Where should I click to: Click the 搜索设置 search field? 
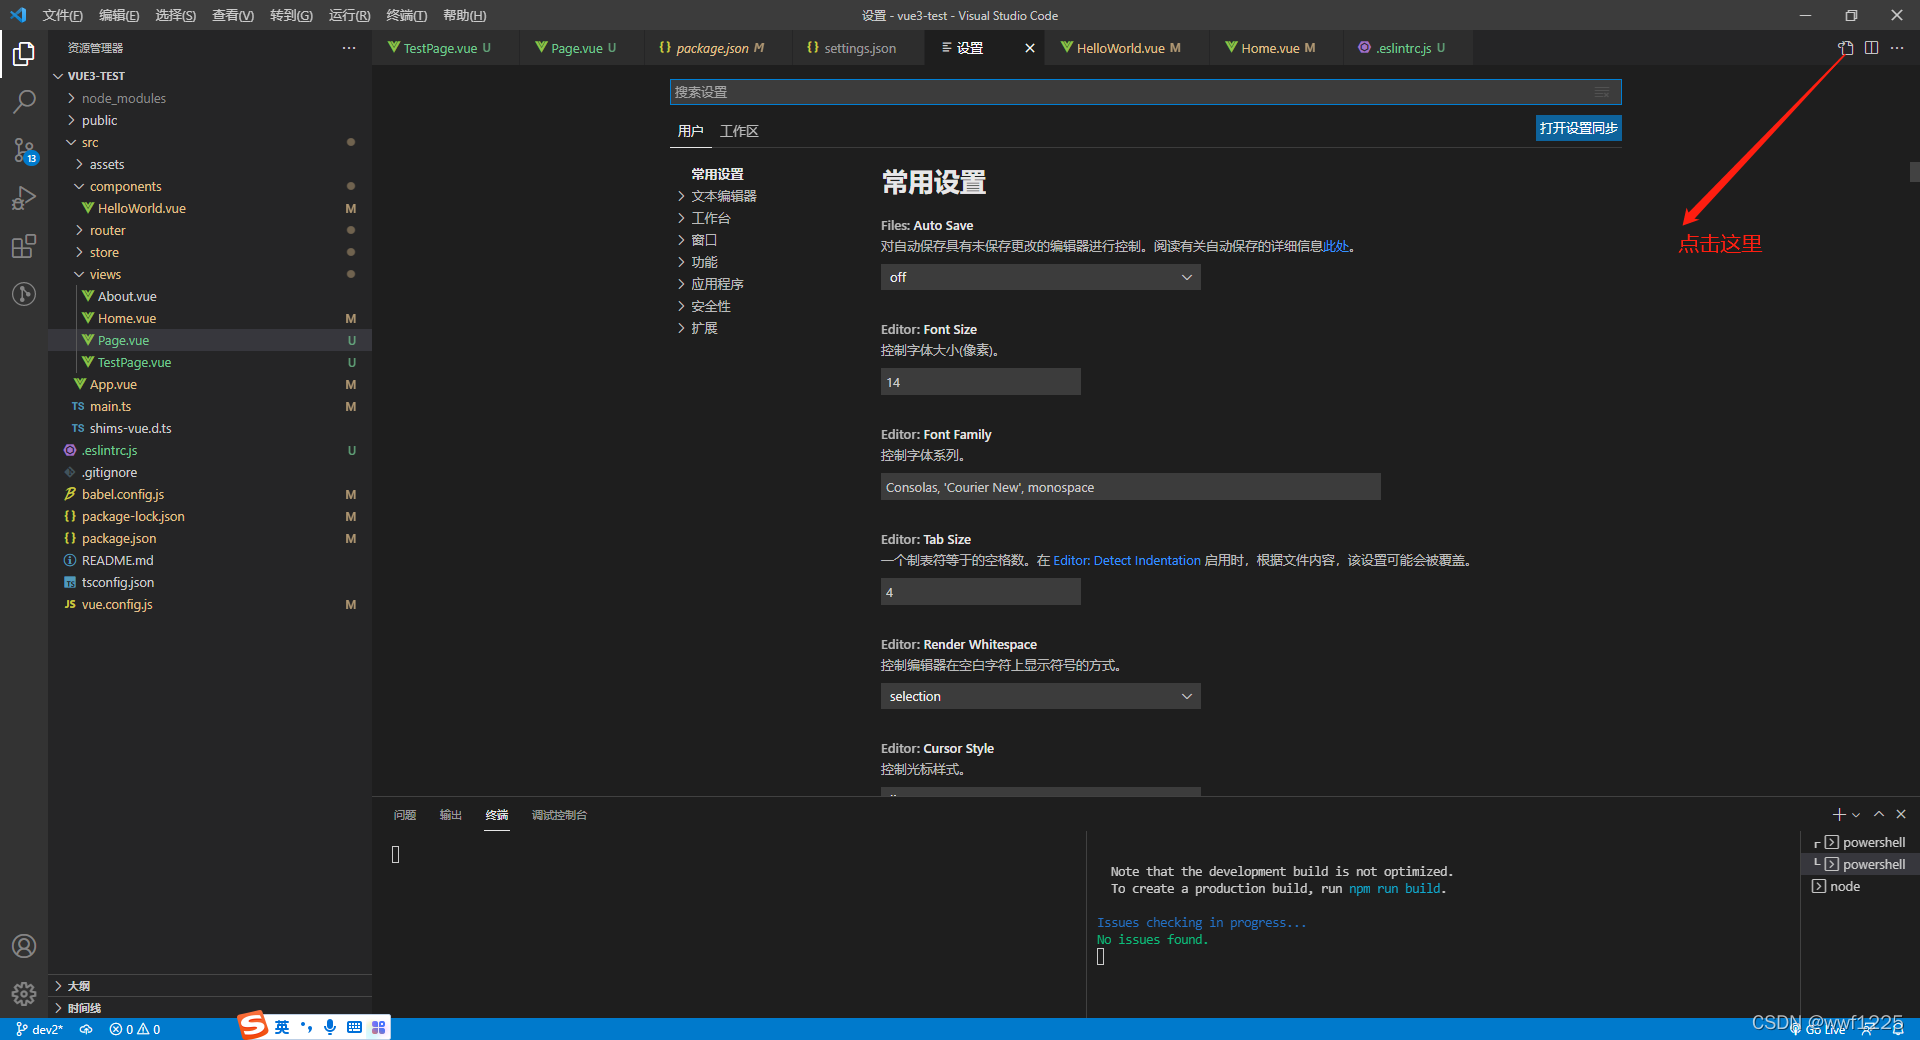[1145, 92]
